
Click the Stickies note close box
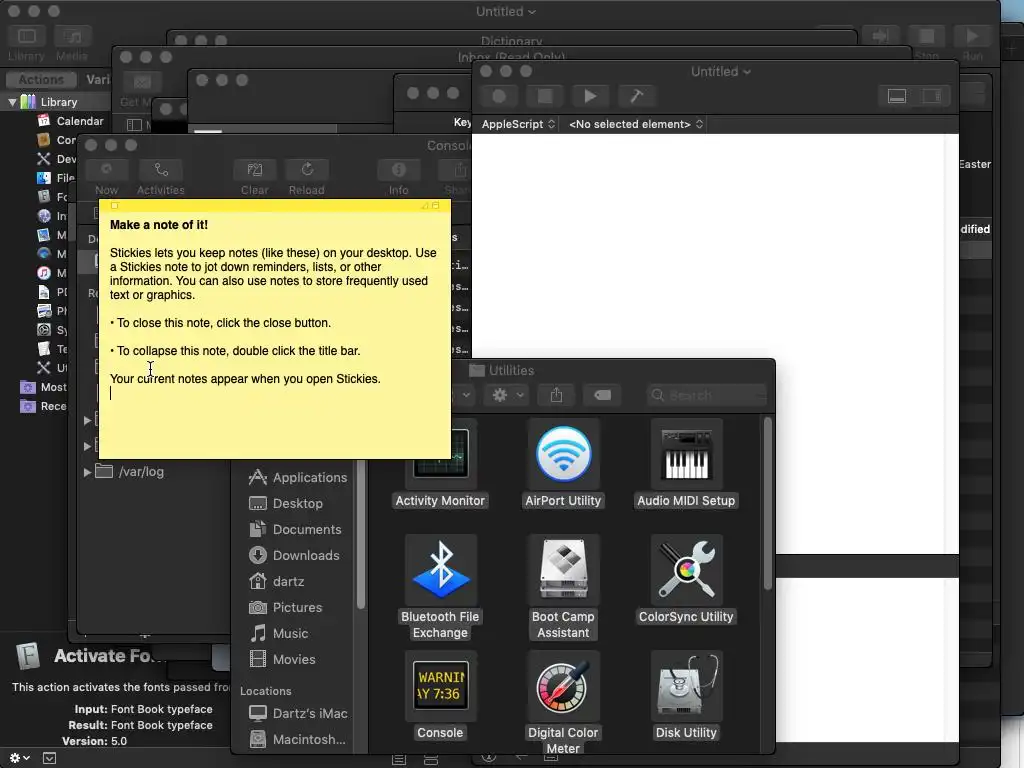[114, 206]
